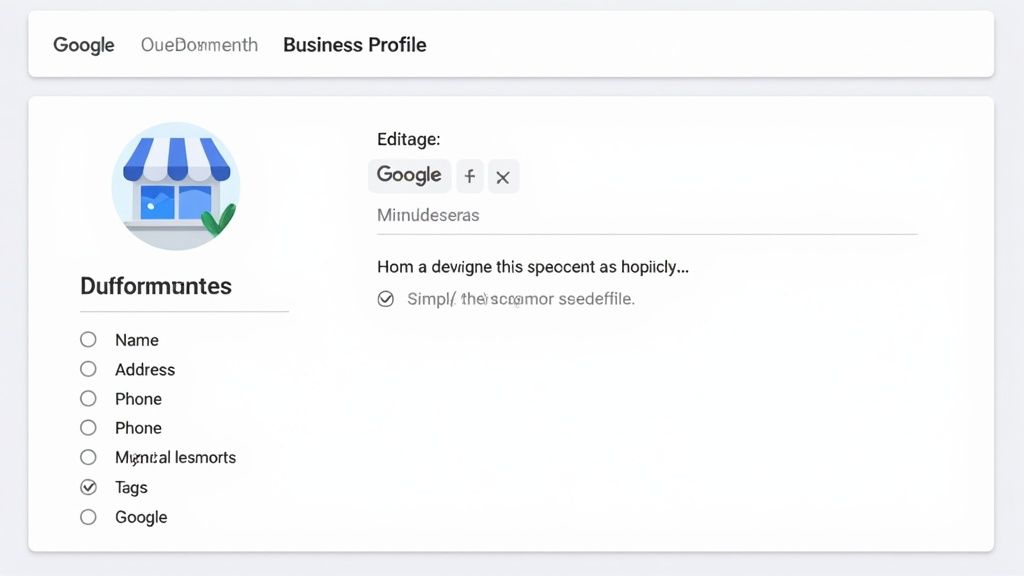
Task: Select the Mental lesmorts radio button
Action: tap(88, 457)
